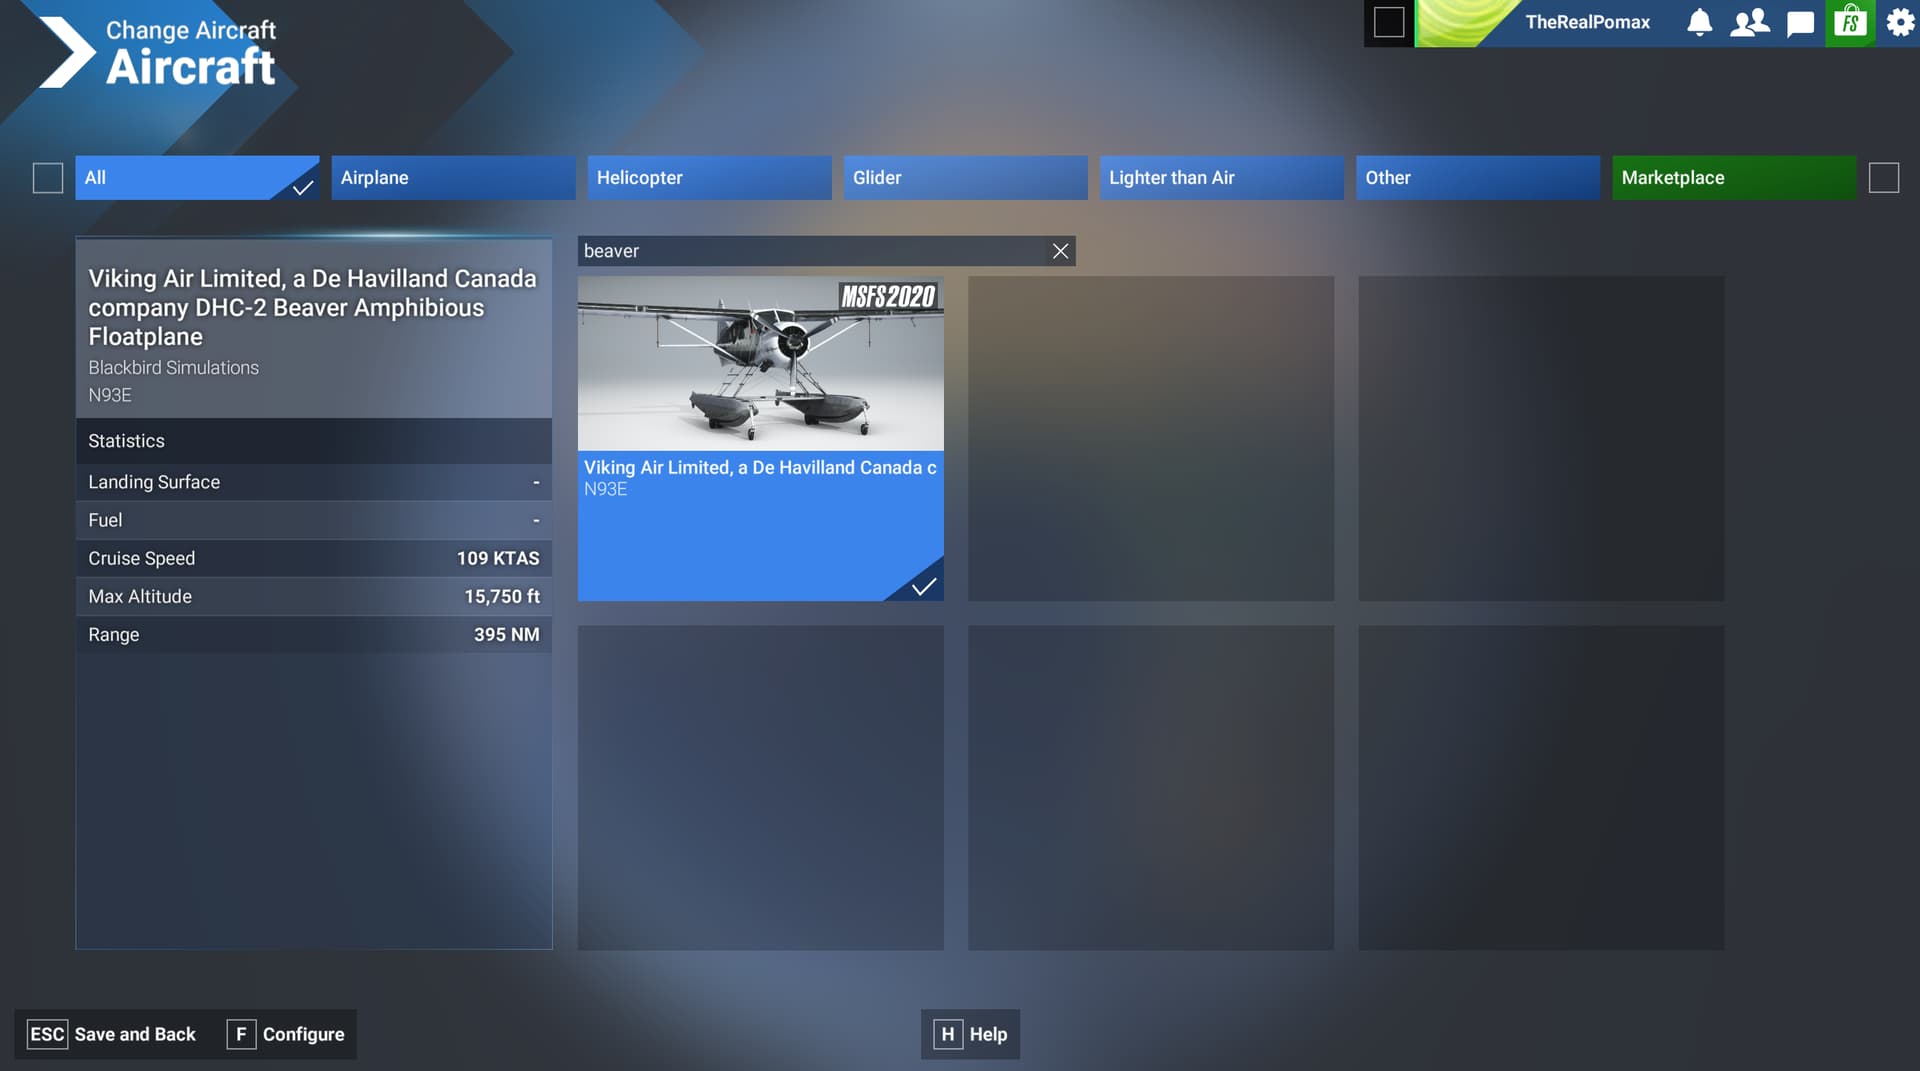Click the Change Aircraft heading text
Viewport: 1920px width, 1071px height.
tap(191, 30)
